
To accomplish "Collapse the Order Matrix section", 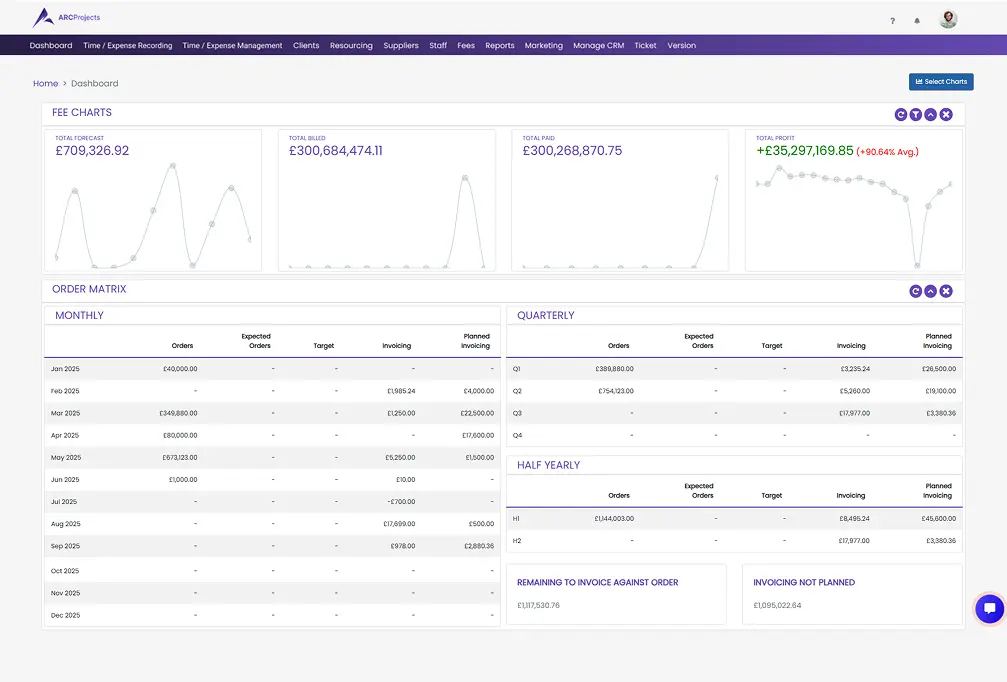I will coord(930,291).
